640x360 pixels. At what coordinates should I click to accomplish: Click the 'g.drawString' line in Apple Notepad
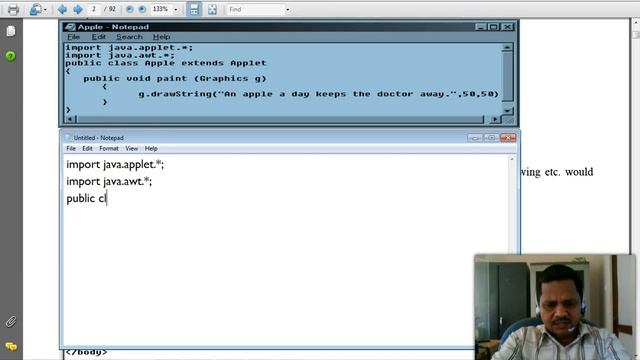318,94
